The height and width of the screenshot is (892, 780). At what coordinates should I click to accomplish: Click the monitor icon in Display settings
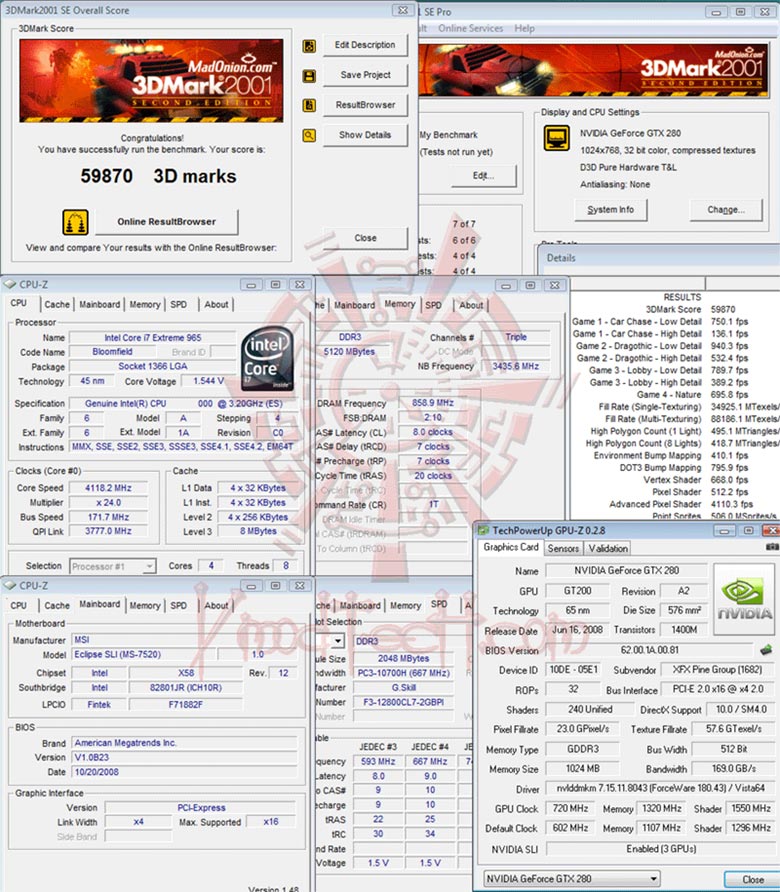(556, 138)
